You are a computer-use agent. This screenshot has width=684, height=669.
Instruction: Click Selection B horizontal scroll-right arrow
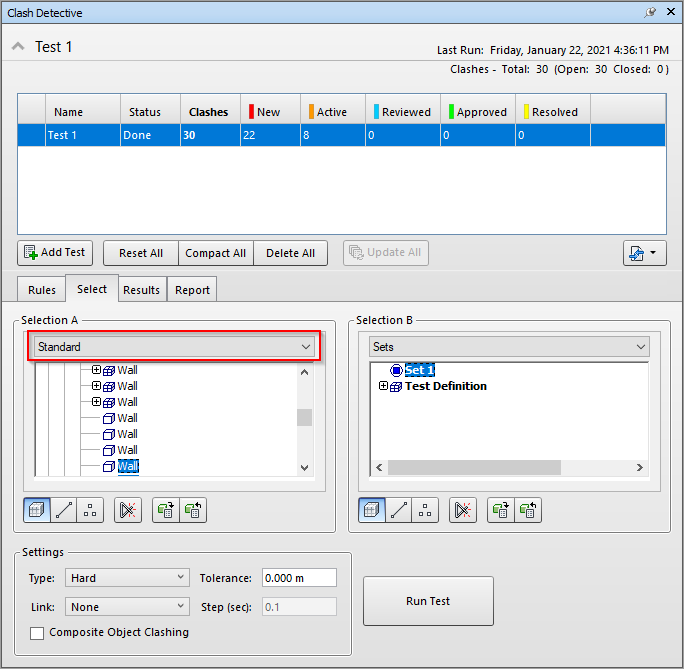(640, 468)
